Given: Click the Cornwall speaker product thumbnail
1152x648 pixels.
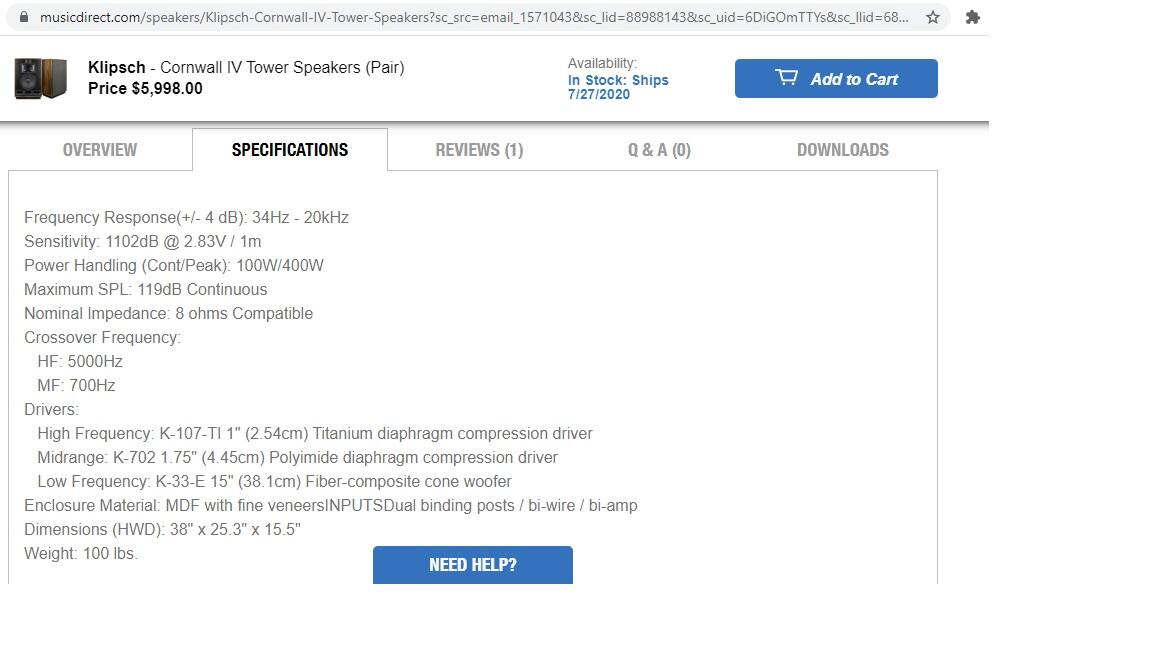Looking at the screenshot, I should coord(41,78).
